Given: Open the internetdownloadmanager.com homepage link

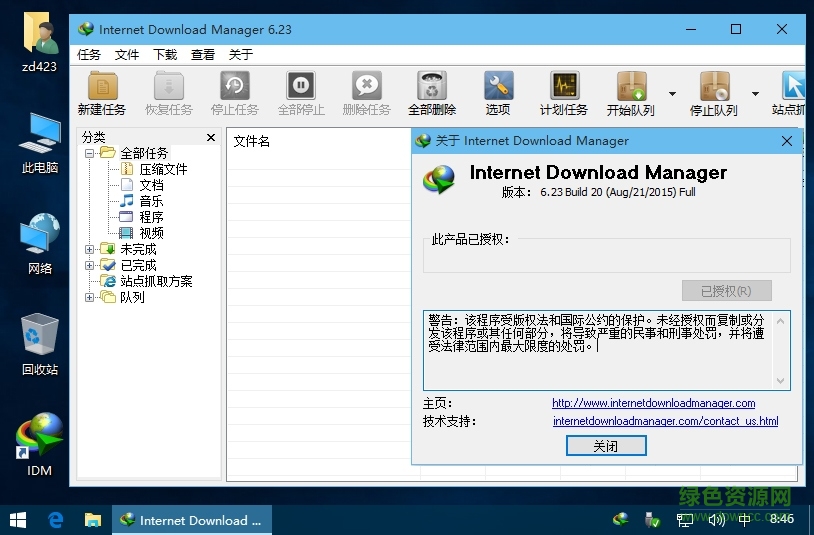Looking at the screenshot, I should click(653, 403).
